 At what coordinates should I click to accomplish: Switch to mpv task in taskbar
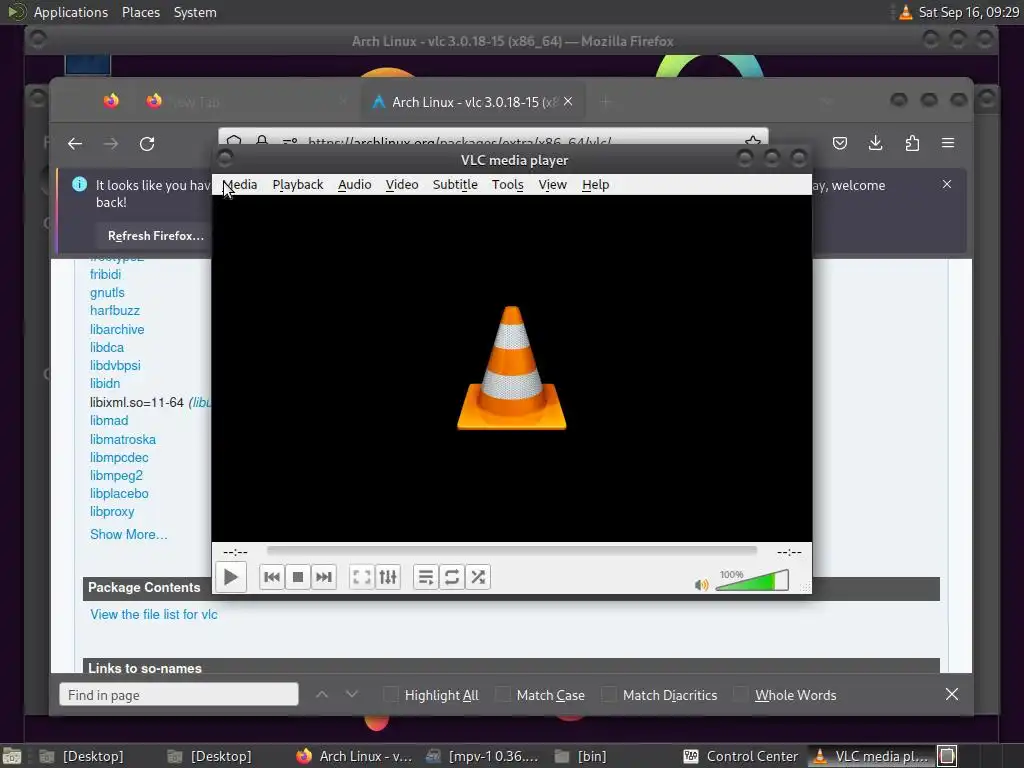click(482, 756)
